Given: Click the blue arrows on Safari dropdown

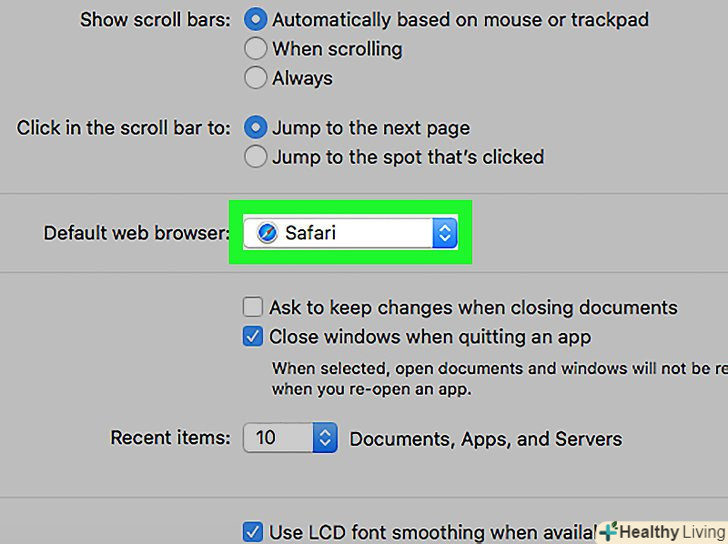Looking at the screenshot, I should (x=445, y=233).
